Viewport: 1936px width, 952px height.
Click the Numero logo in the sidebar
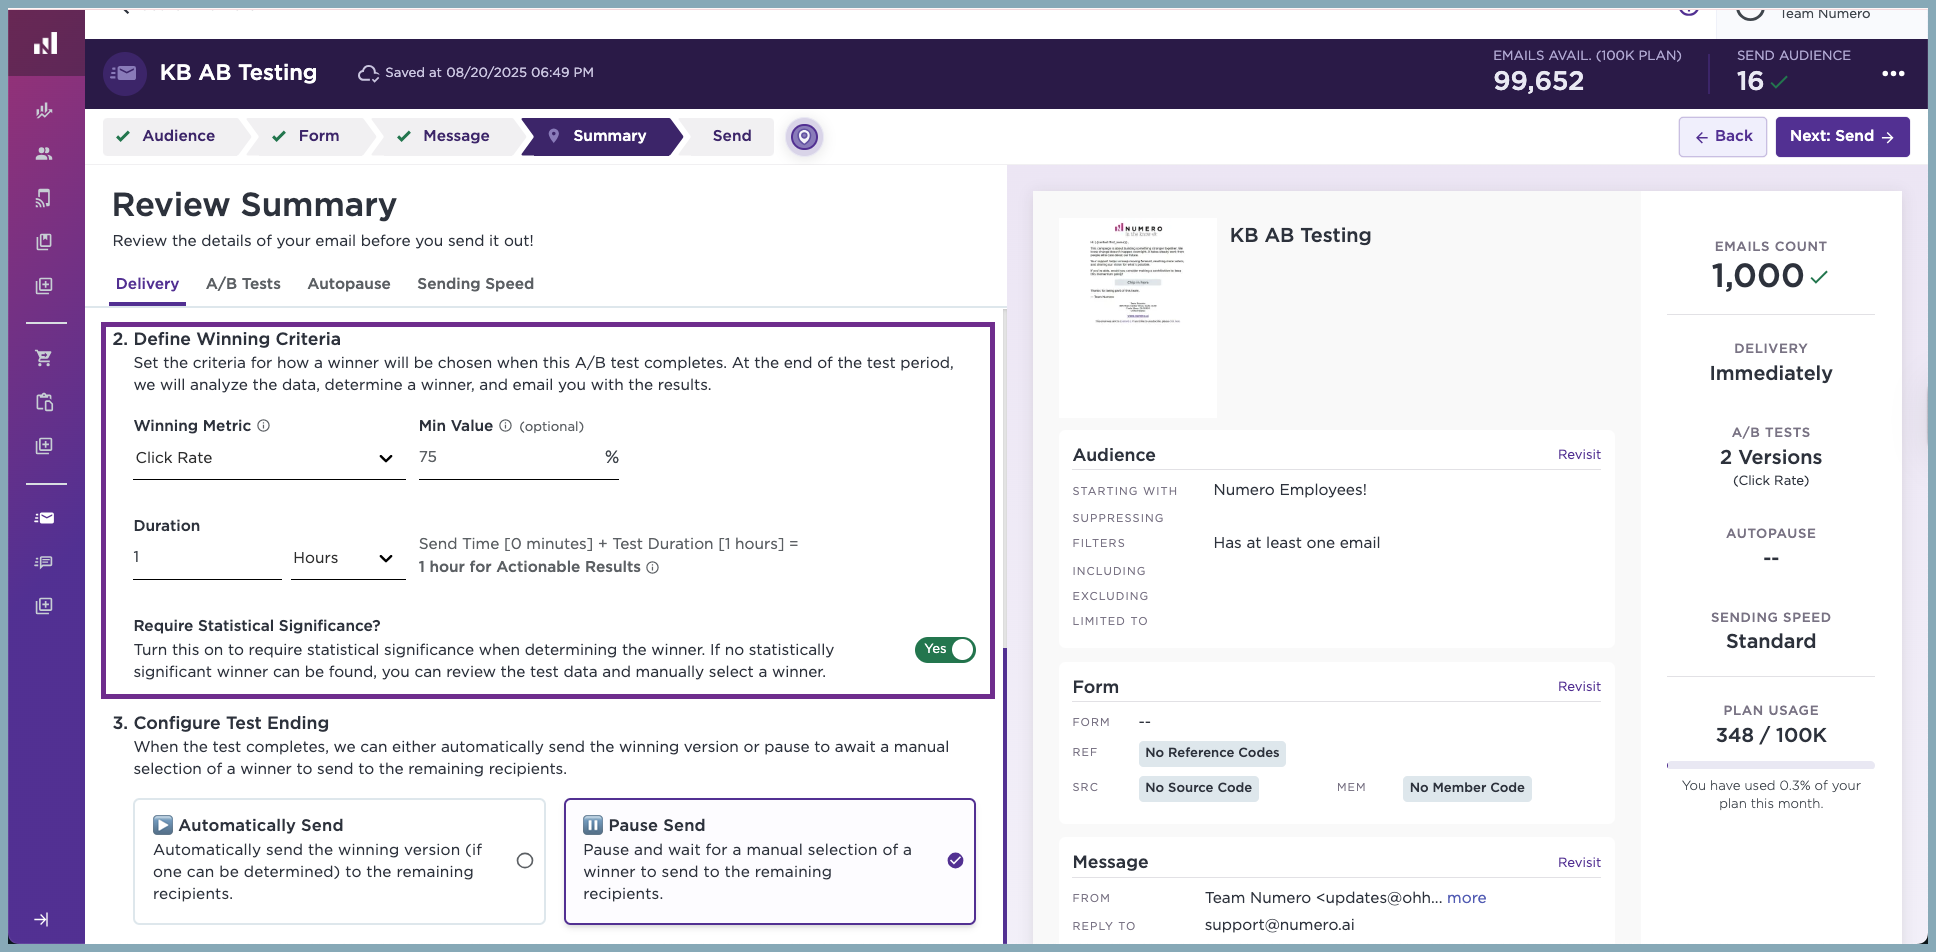coord(45,43)
